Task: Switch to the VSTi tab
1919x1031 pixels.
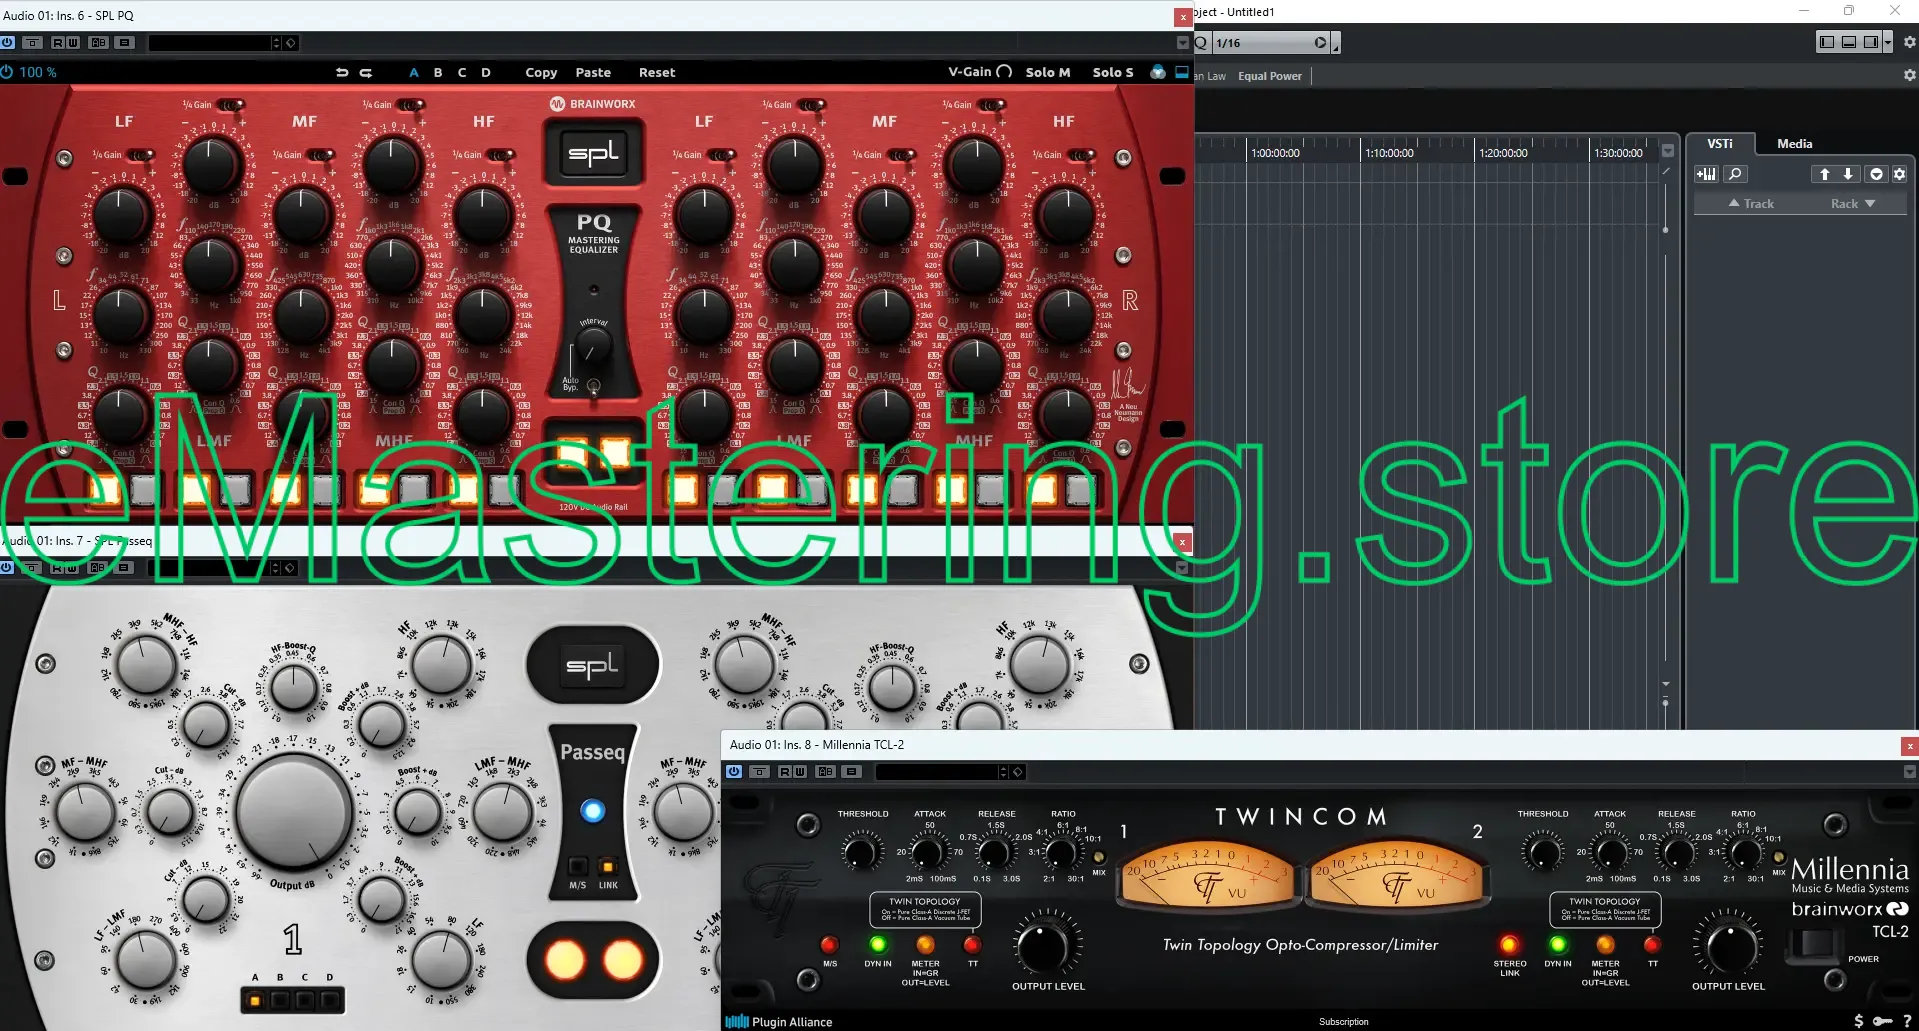Action: [x=1720, y=144]
